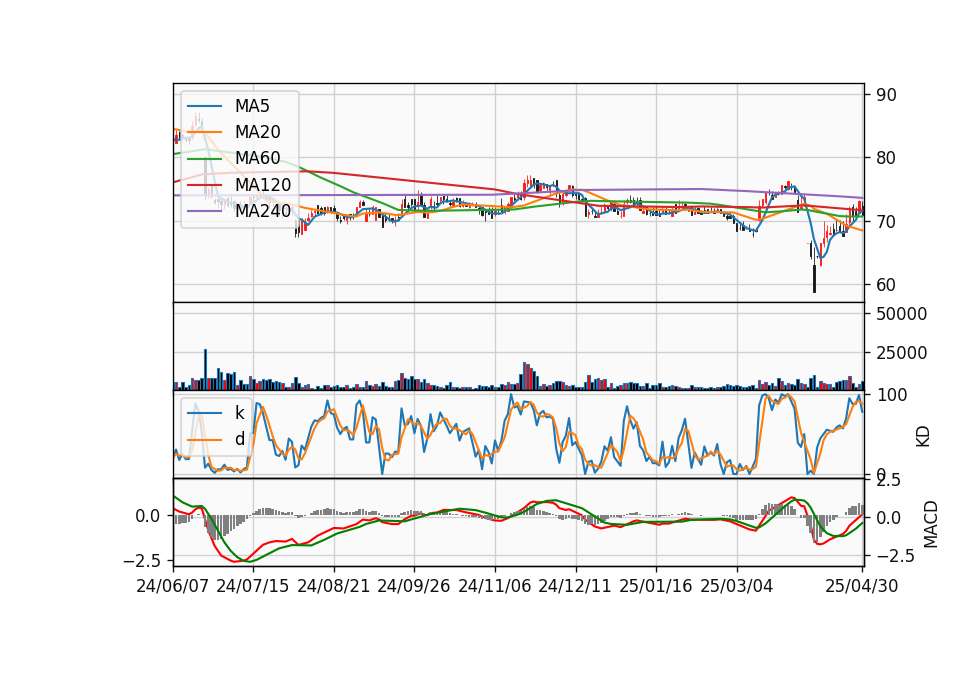The height and width of the screenshot is (690, 960).
Task: Click the 24/11/06 date axis label
Action: (x=495, y=586)
